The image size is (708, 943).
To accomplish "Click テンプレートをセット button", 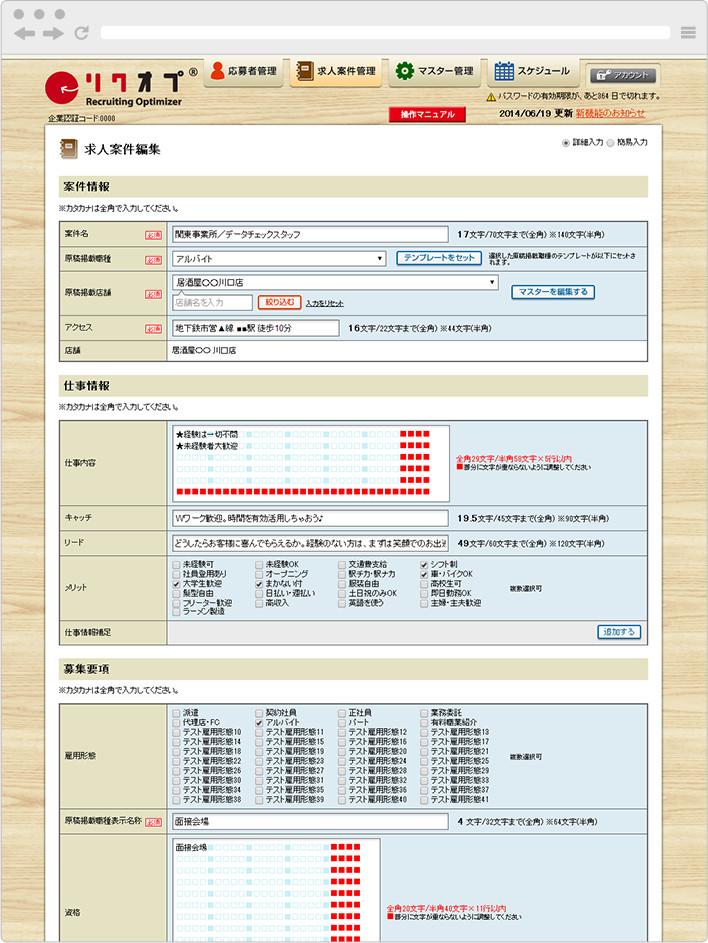I will tap(439, 258).
